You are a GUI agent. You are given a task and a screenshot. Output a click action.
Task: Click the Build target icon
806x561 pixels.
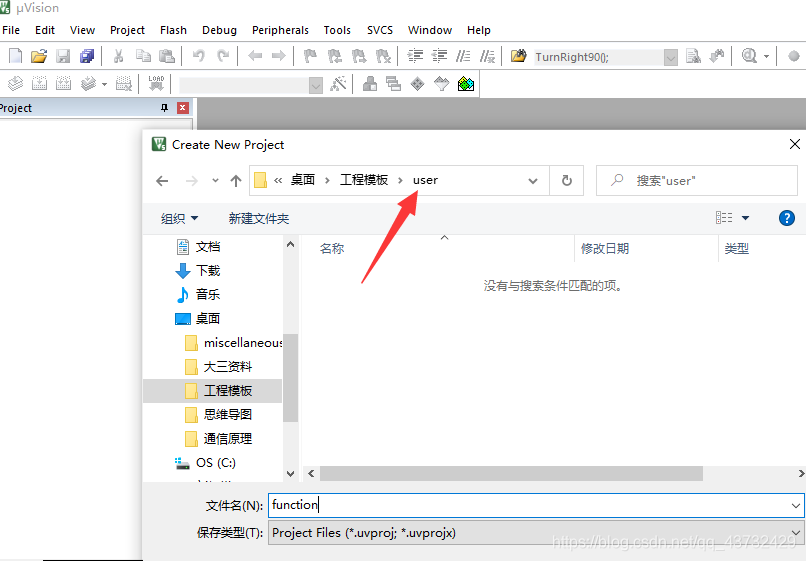(40, 83)
